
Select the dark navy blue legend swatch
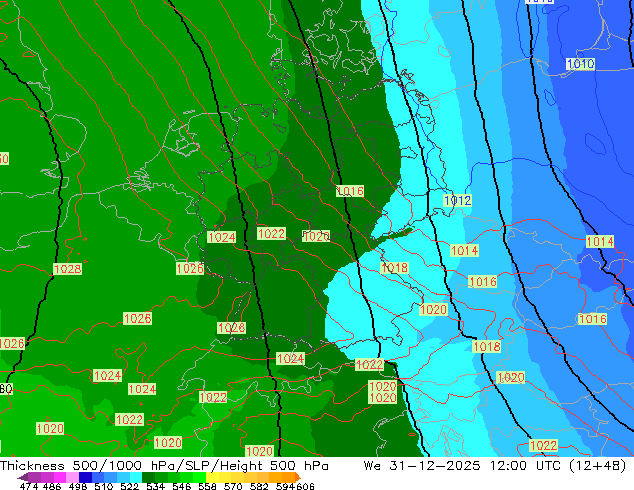coord(84,477)
